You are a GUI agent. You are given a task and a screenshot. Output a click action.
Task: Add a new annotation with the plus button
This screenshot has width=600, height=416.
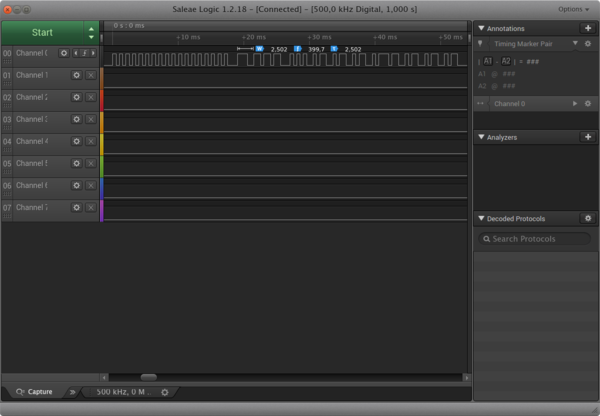tap(588, 28)
